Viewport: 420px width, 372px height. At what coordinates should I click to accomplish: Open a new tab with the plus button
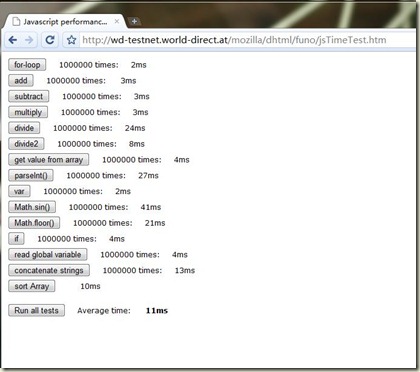pyautogui.click(x=134, y=22)
